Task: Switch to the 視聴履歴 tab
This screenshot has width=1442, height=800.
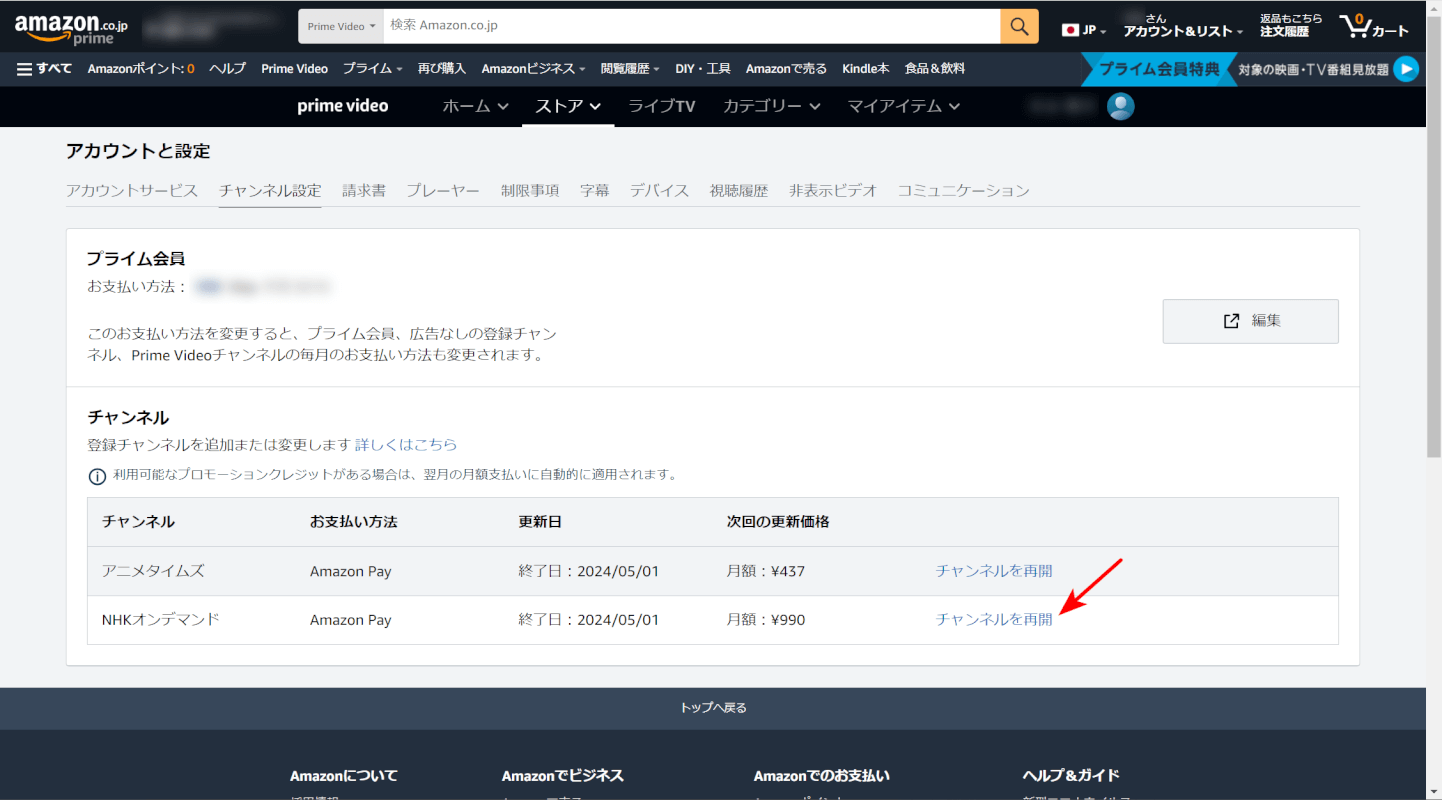Action: (x=739, y=190)
